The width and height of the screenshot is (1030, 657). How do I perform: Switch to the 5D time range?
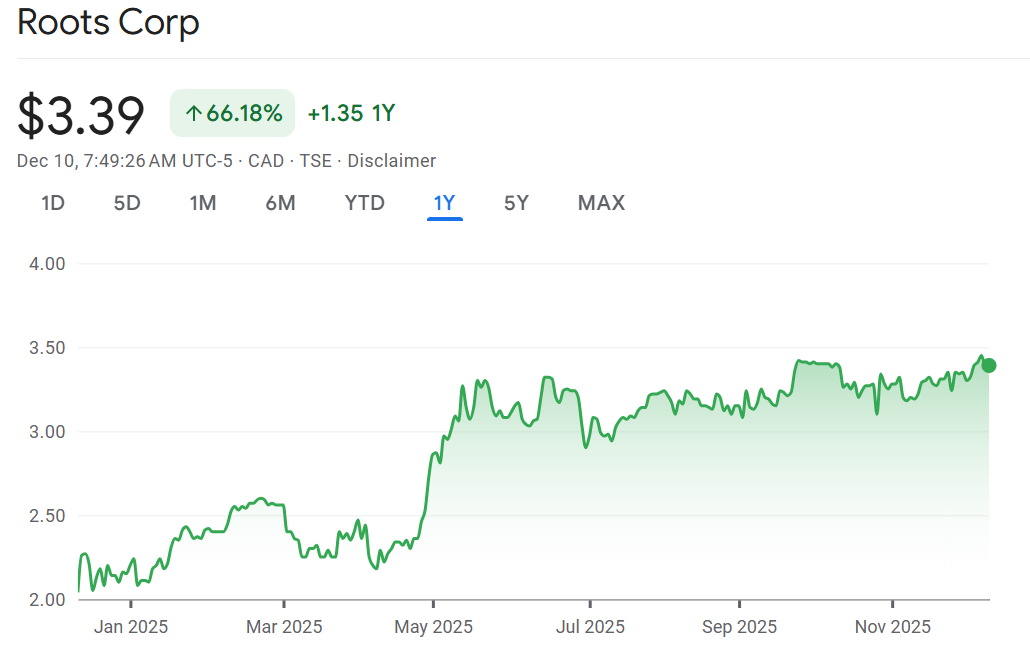click(x=127, y=203)
